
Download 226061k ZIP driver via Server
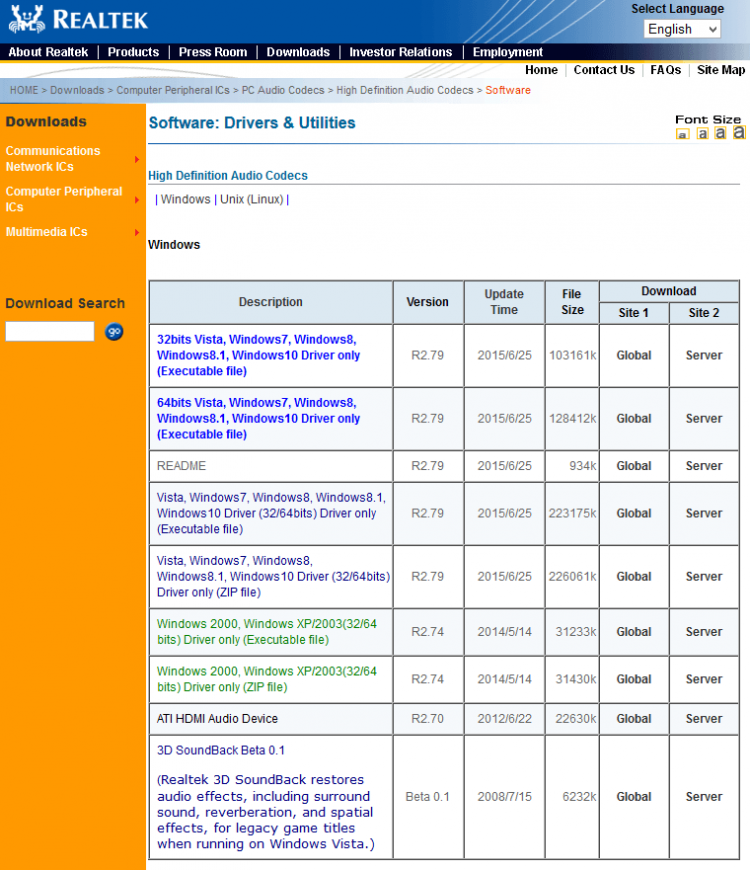(x=703, y=576)
